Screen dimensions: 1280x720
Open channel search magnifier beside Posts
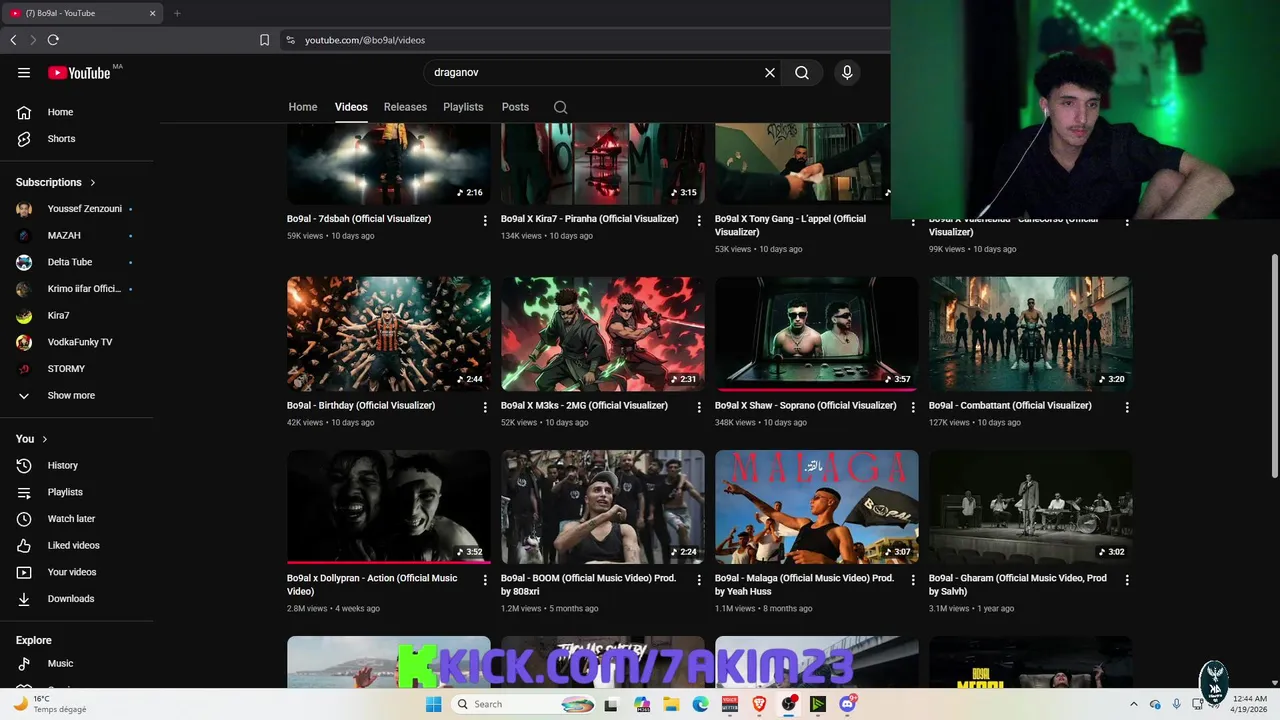tap(560, 107)
